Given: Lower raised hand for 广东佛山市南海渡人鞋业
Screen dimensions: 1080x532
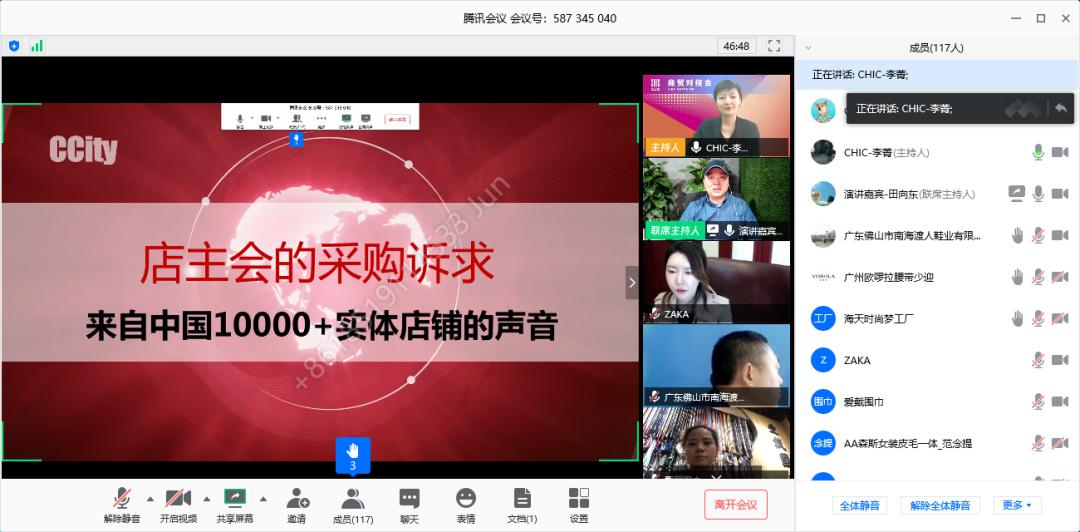Looking at the screenshot, I should coord(1017,235).
